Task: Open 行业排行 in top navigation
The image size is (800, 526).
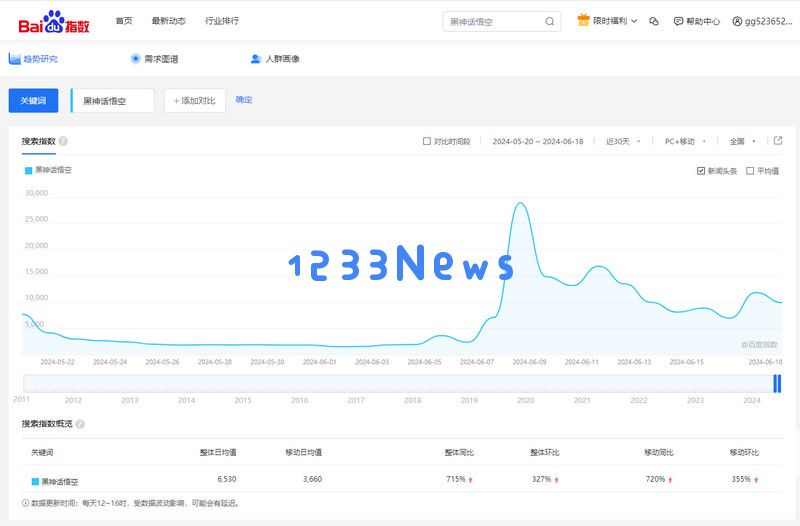Action: (x=222, y=21)
